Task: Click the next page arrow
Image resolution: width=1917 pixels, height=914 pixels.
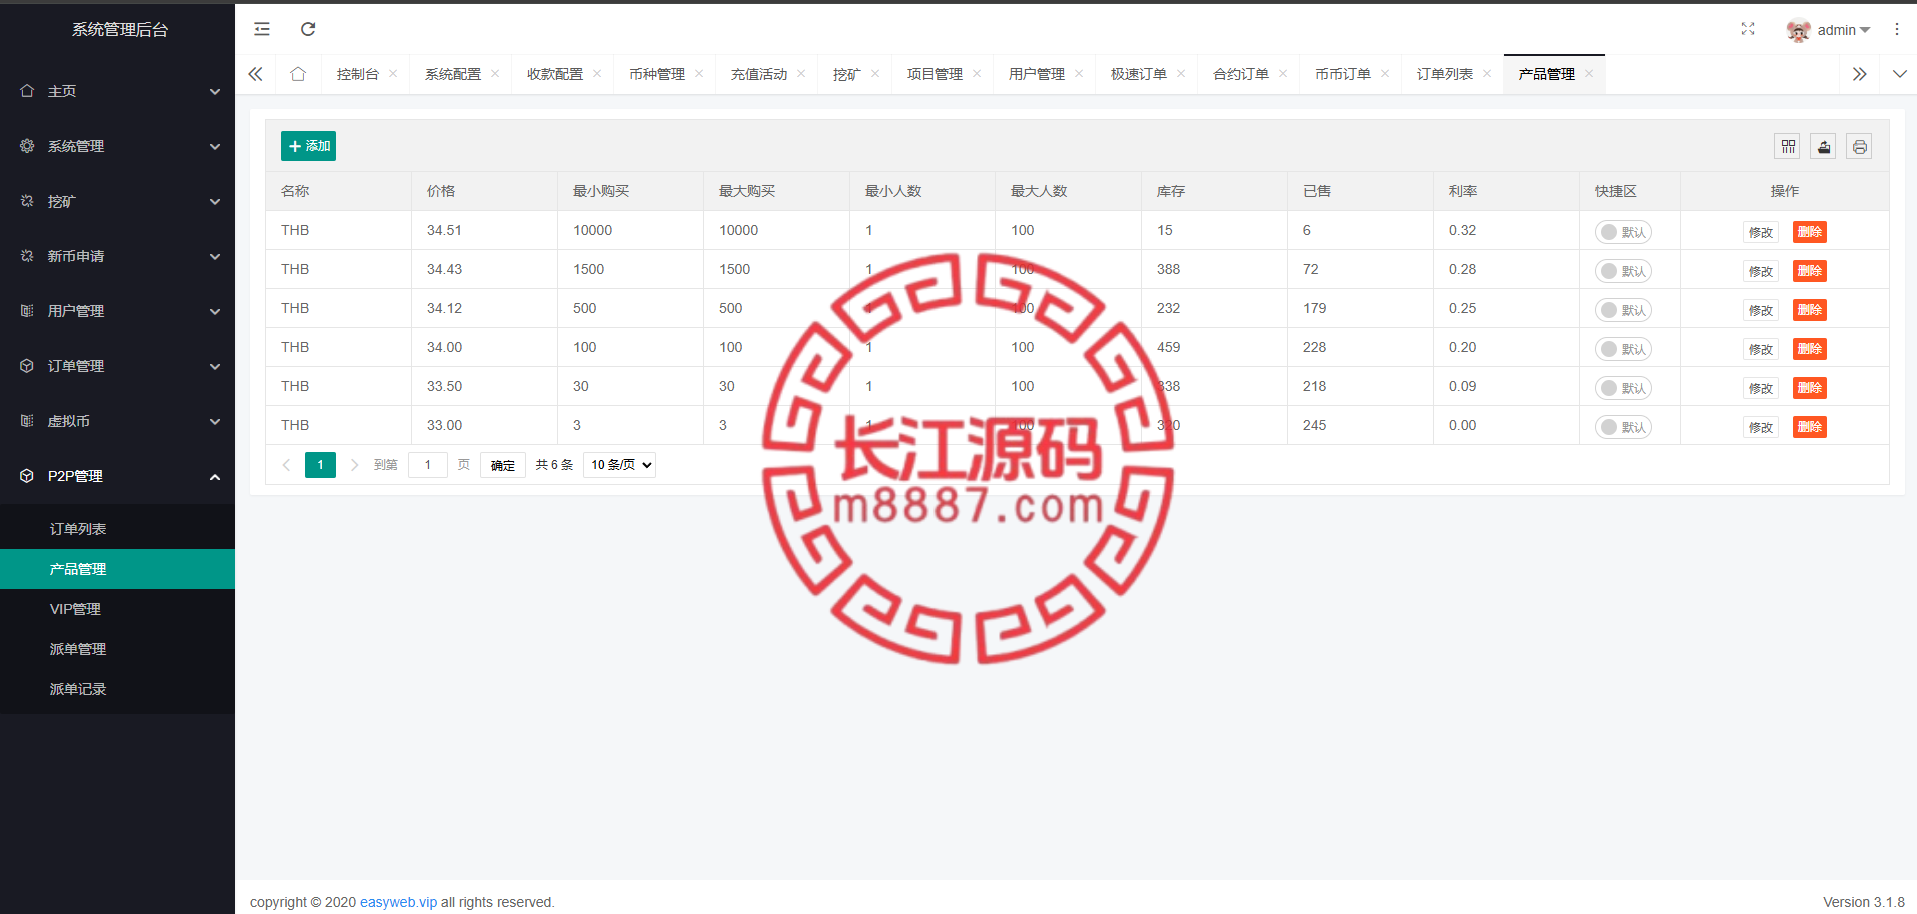Action: click(x=354, y=465)
